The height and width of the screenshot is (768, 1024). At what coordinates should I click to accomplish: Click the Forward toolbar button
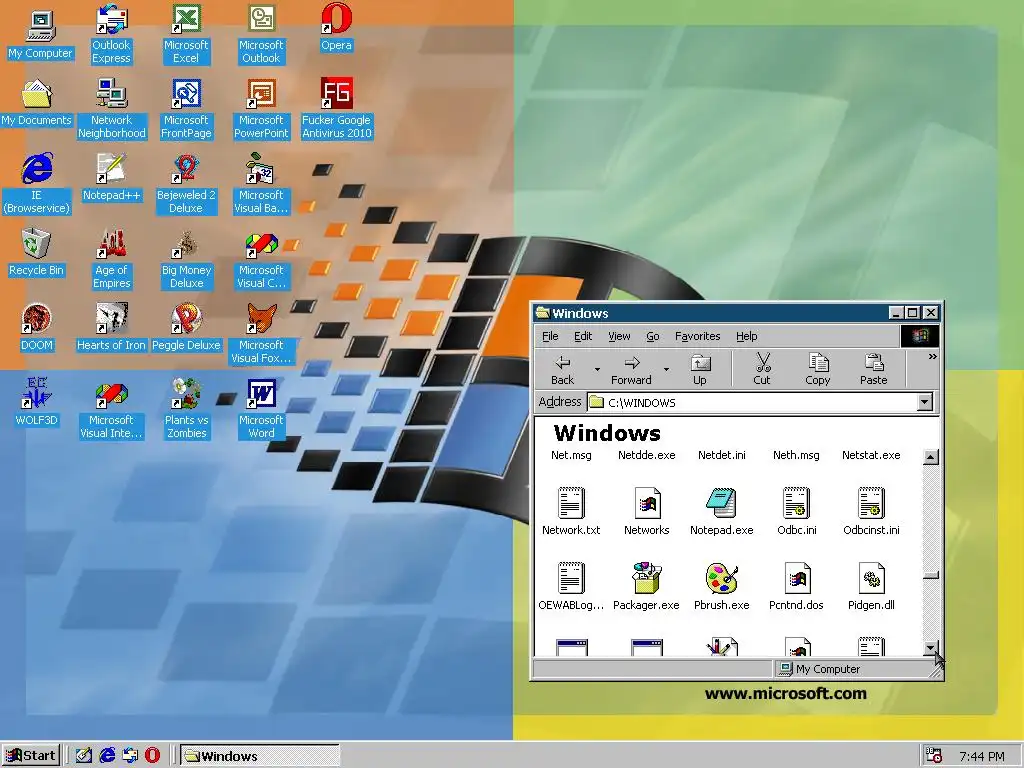pyautogui.click(x=632, y=370)
